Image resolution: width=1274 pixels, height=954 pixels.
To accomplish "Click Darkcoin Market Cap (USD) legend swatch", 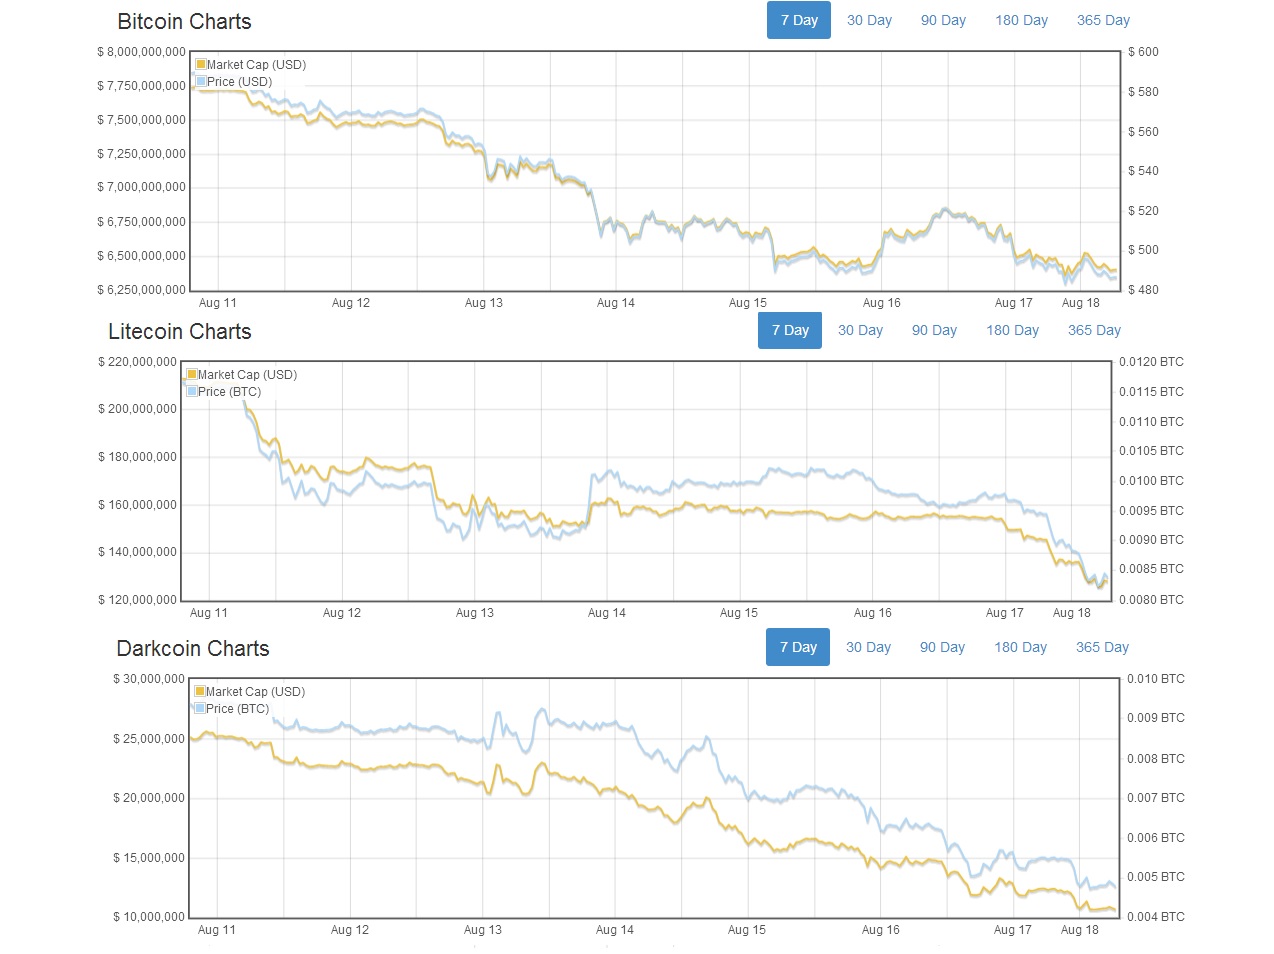I will (200, 691).
